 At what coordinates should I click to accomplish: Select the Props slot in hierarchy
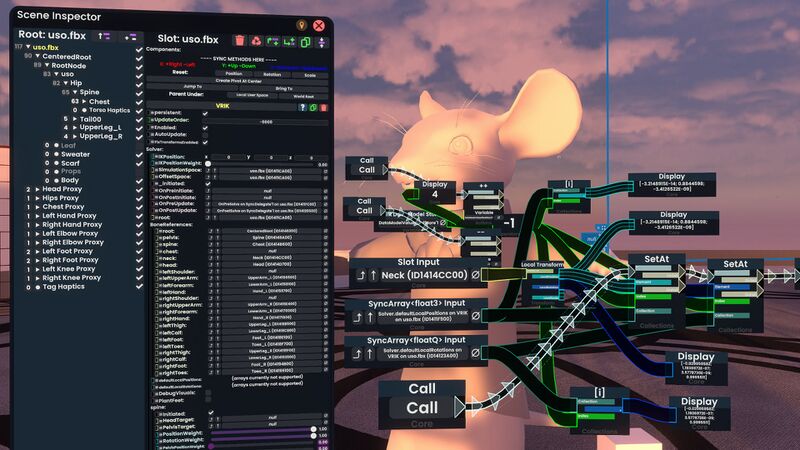[71, 172]
